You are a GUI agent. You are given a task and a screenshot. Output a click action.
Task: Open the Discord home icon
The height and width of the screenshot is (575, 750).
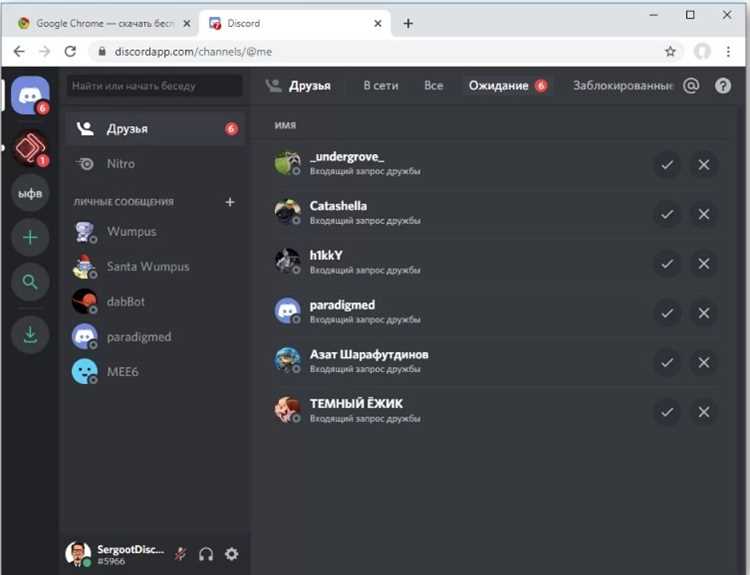tap(30, 95)
